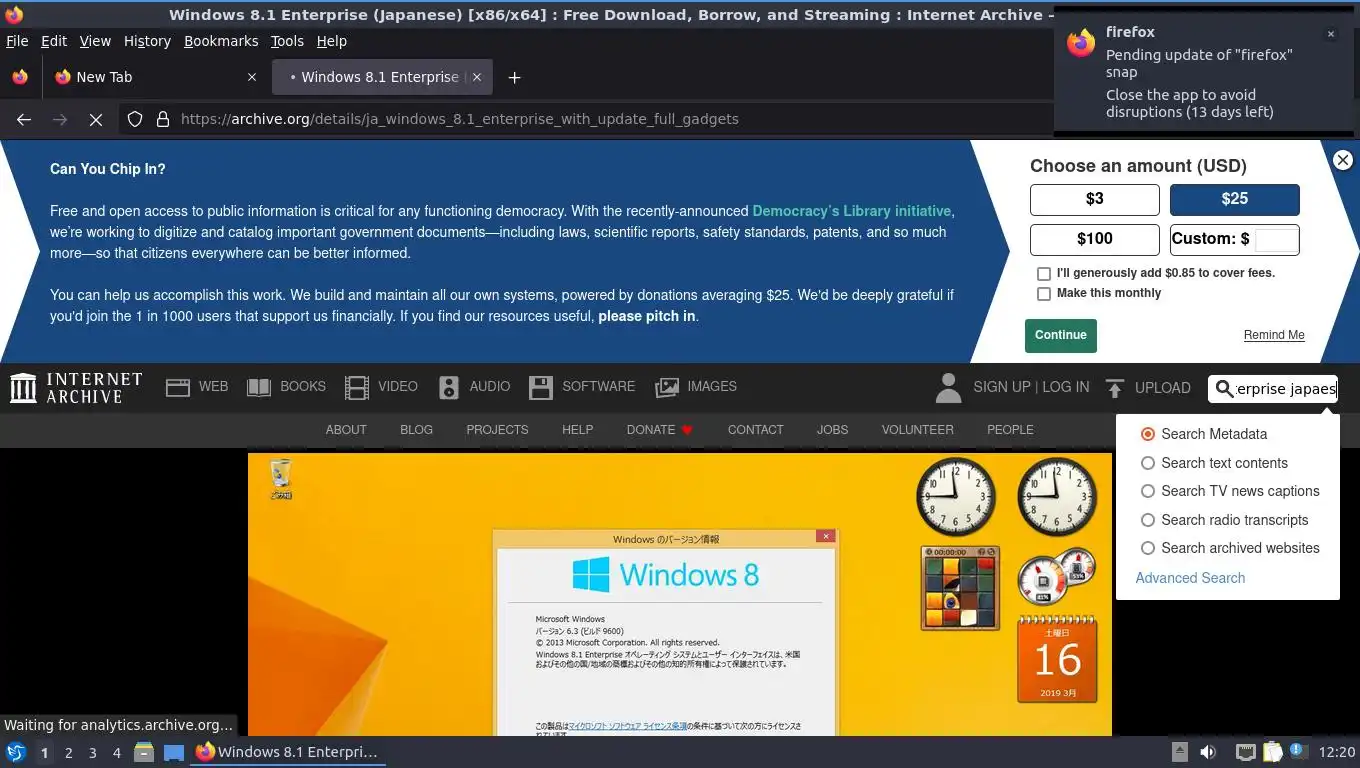The height and width of the screenshot is (768, 1360).
Task: Open the Audio section icon
Action: point(449,388)
